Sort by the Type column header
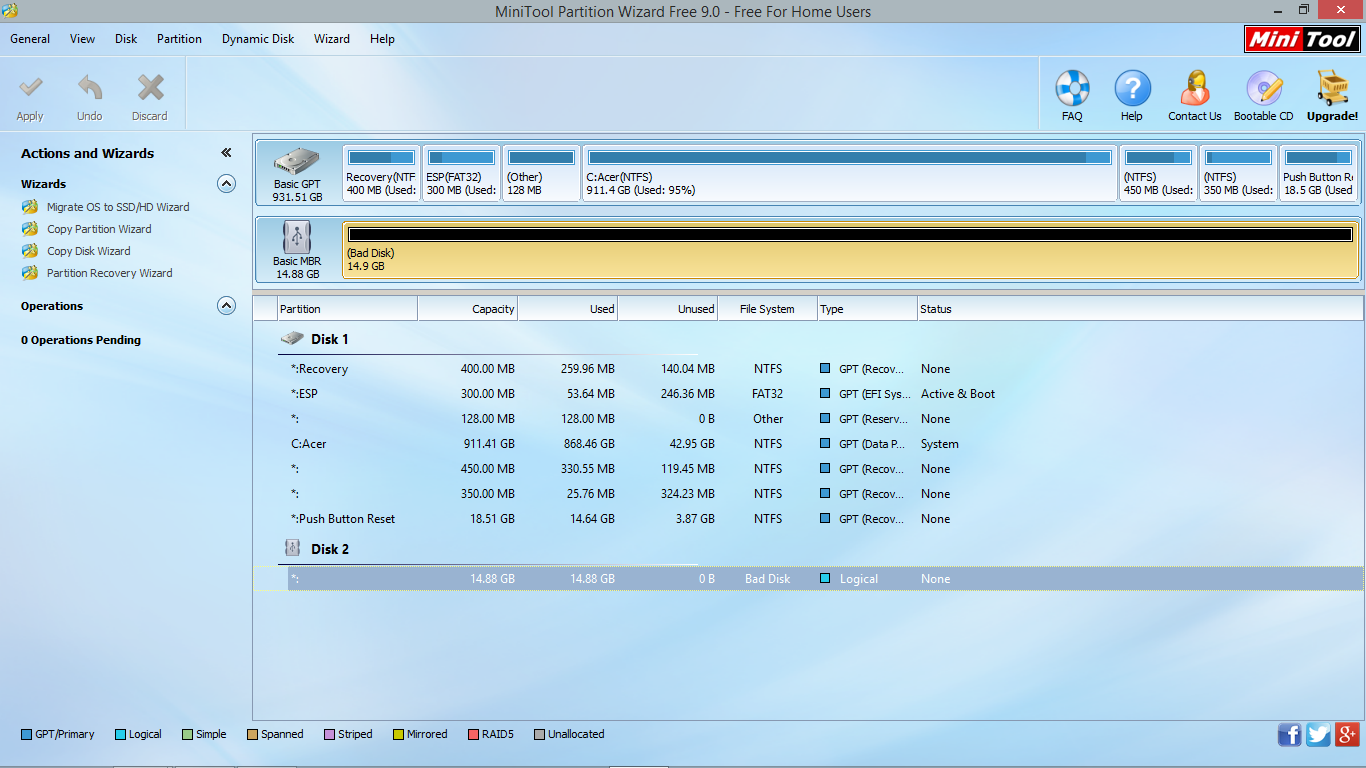Viewport: 1366px width, 768px height. point(868,309)
